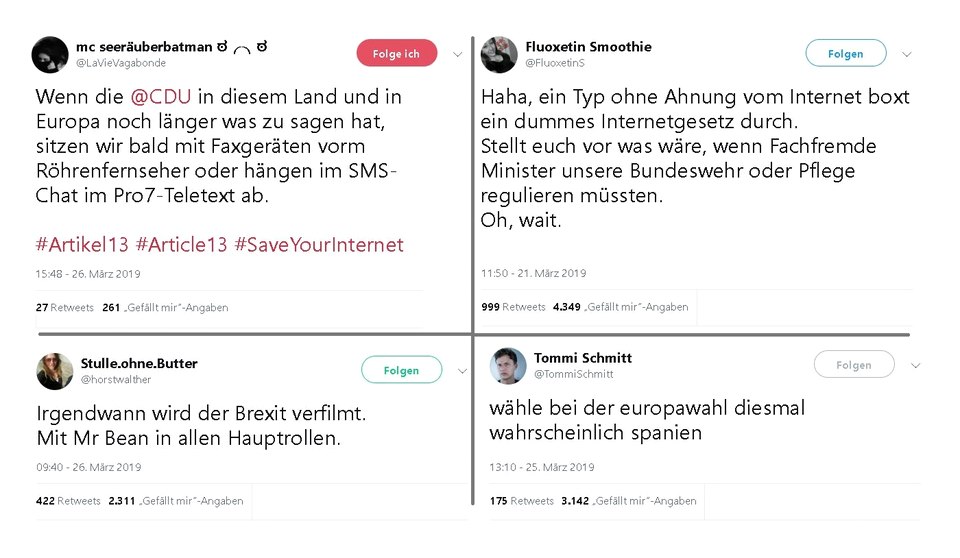Open the #Artikel13 hashtag
This screenshot has height=558, width=960.
(82, 245)
